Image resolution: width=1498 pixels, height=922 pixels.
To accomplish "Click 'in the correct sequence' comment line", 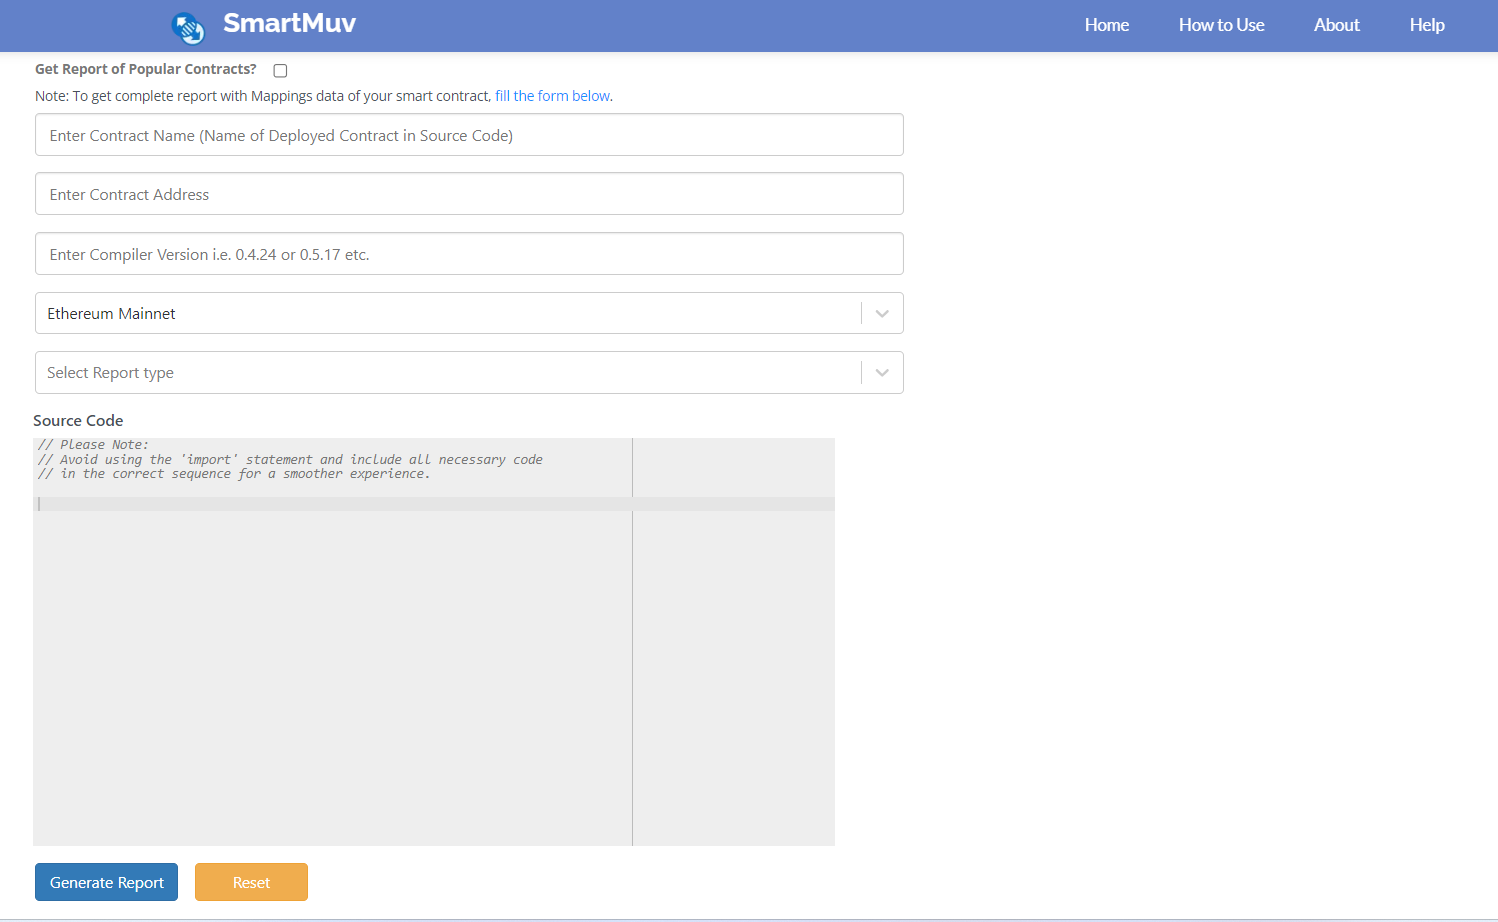I will pyautogui.click(x=234, y=474).
